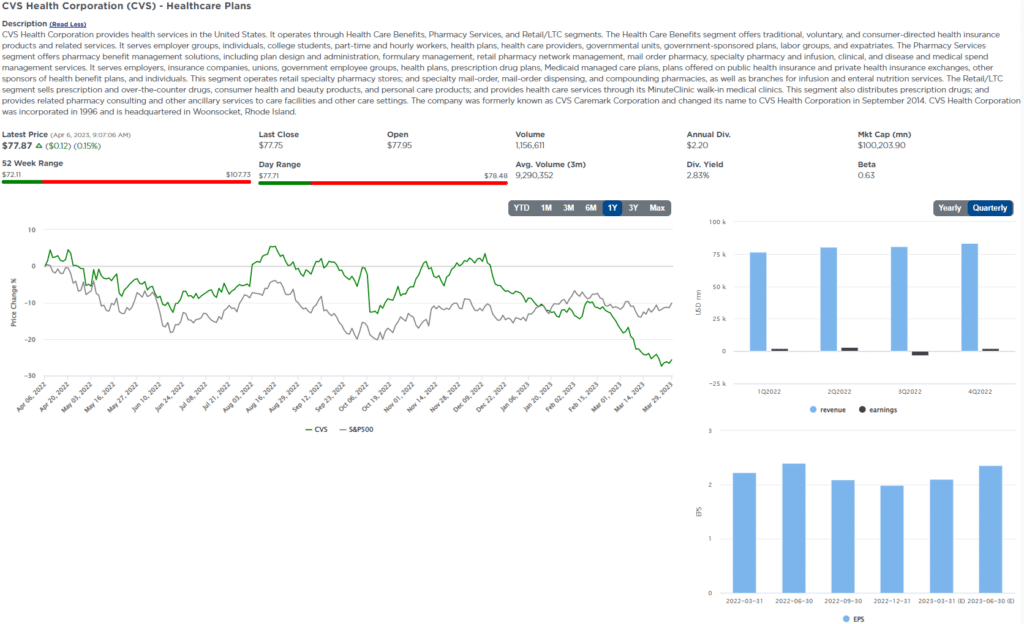Click the 2022-03-31 EPS bar
Image resolution: width=1024 pixels, height=624 pixels.
point(744,533)
